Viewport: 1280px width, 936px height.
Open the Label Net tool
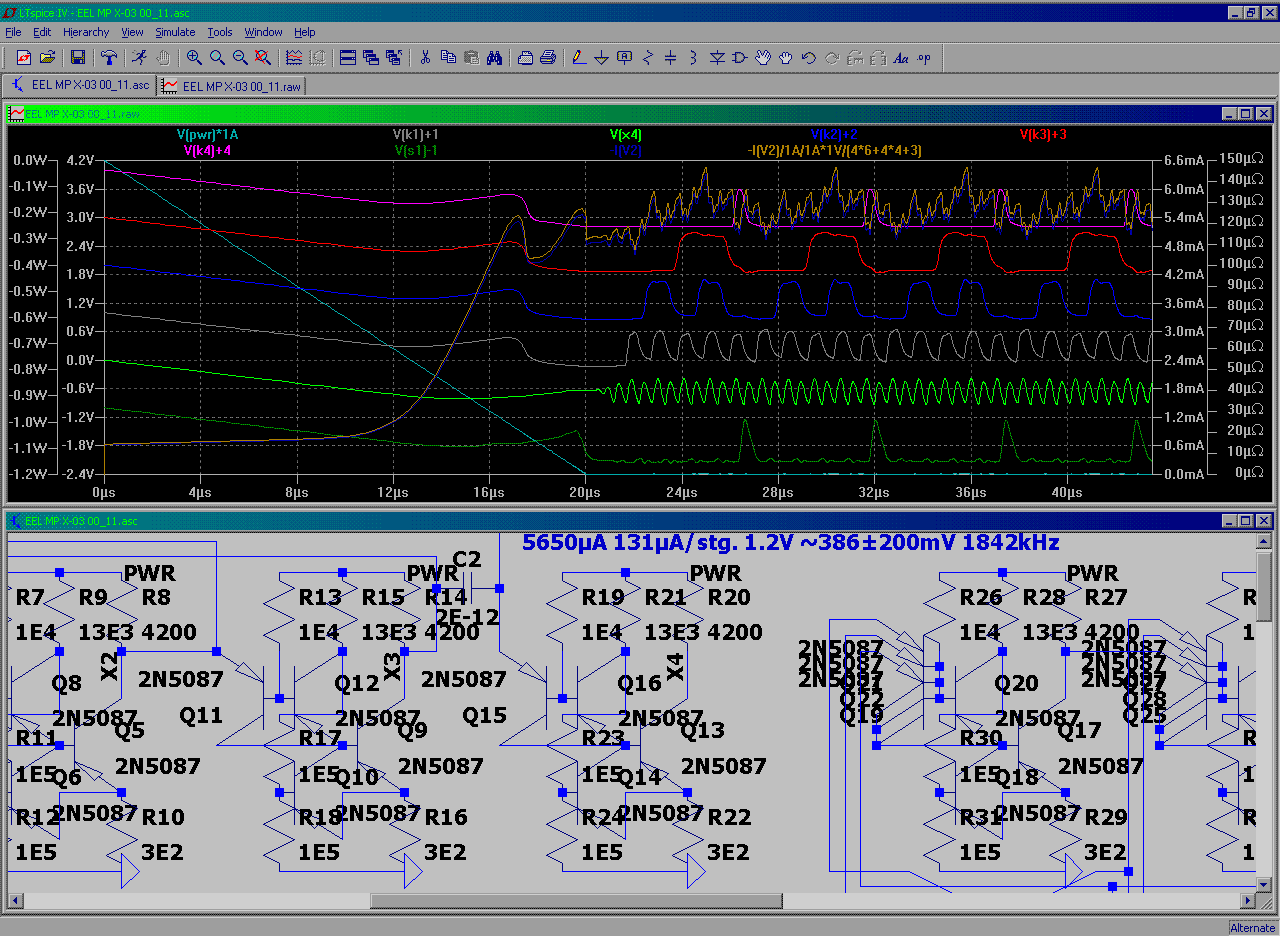(x=625, y=57)
